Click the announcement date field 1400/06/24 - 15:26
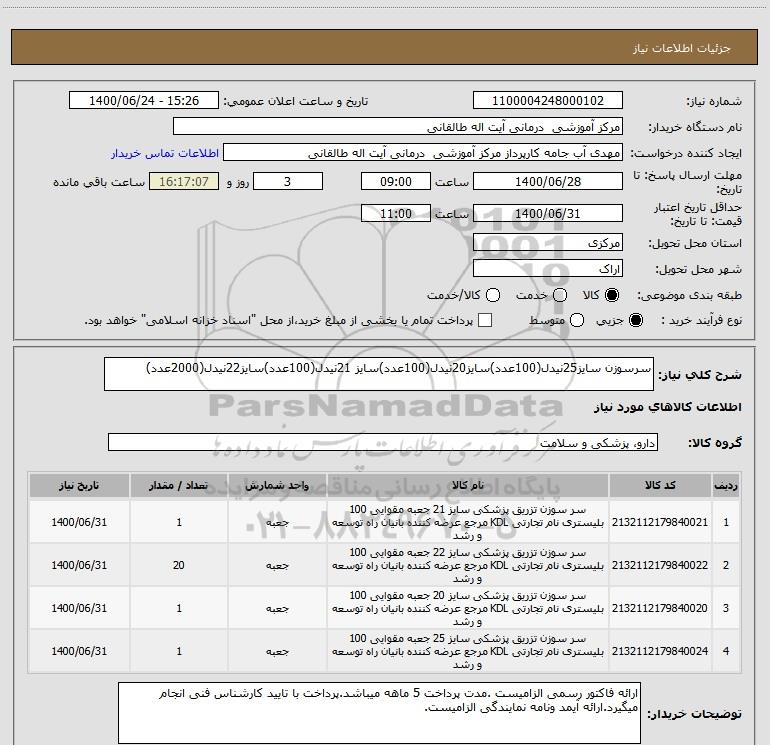This screenshot has width=770, height=745. point(144,101)
